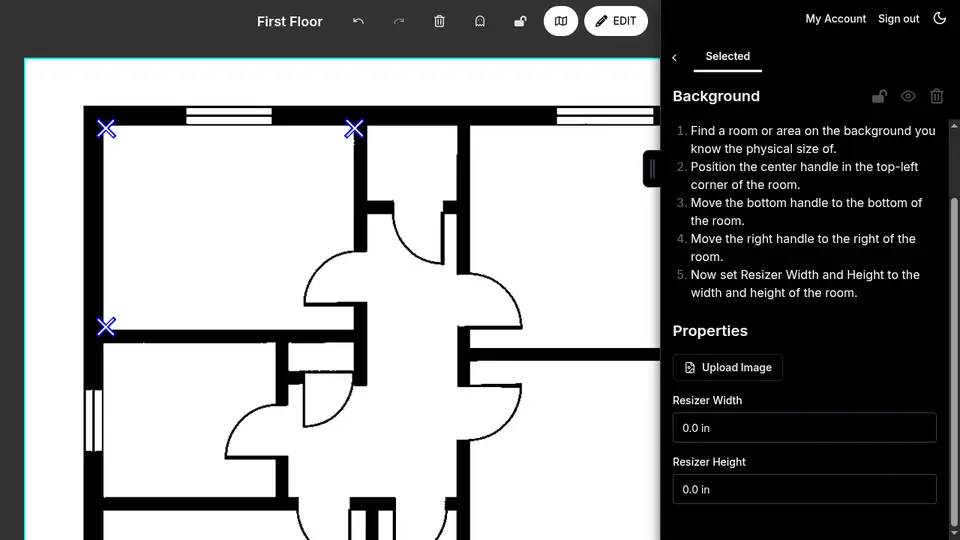Toggle the toolbar unlock padlock icon
Viewport: 960px width, 540px height.
pos(520,21)
